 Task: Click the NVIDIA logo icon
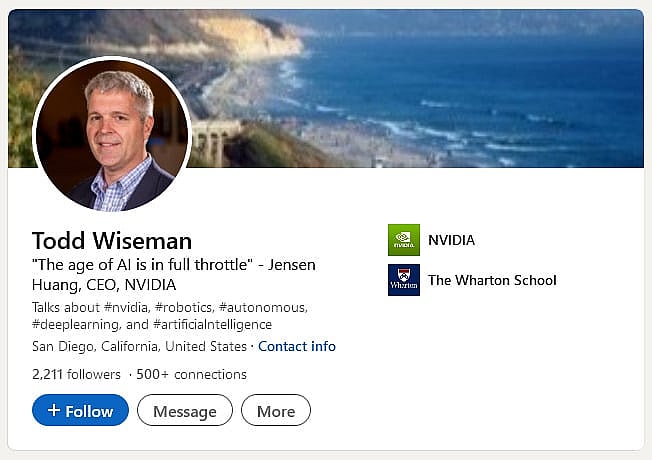tap(404, 240)
